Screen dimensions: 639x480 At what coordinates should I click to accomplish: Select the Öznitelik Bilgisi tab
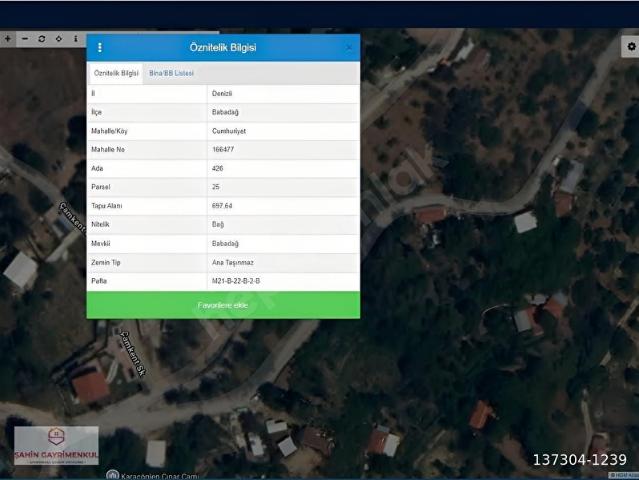click(x=116, y=73)
